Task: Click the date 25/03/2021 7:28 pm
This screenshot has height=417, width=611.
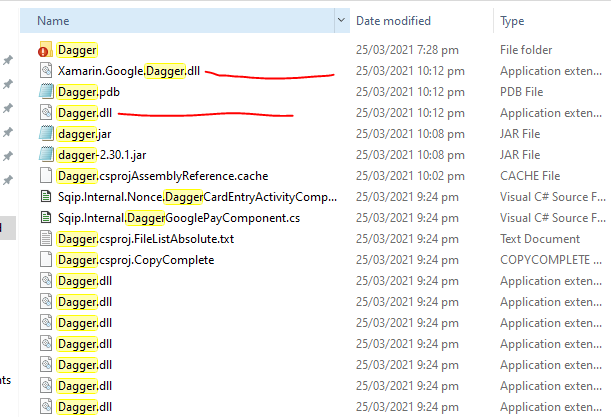Action: (407, 50)
